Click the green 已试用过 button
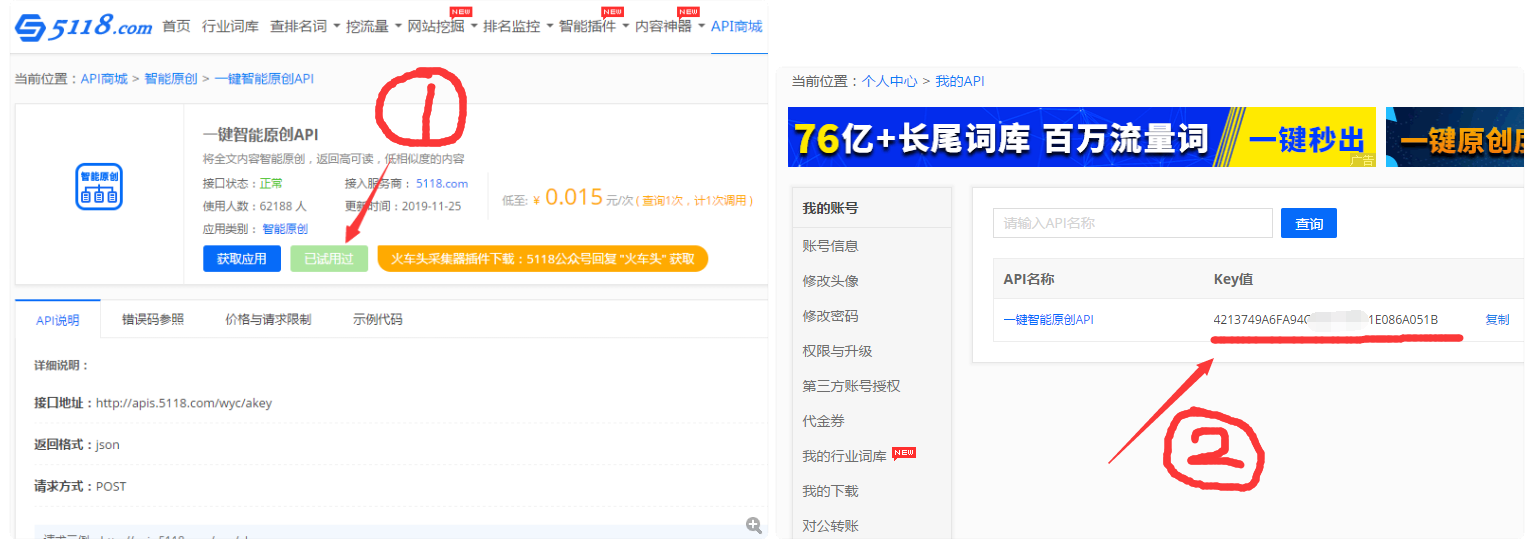The image size is (1528, 539). tap(329, 258)
